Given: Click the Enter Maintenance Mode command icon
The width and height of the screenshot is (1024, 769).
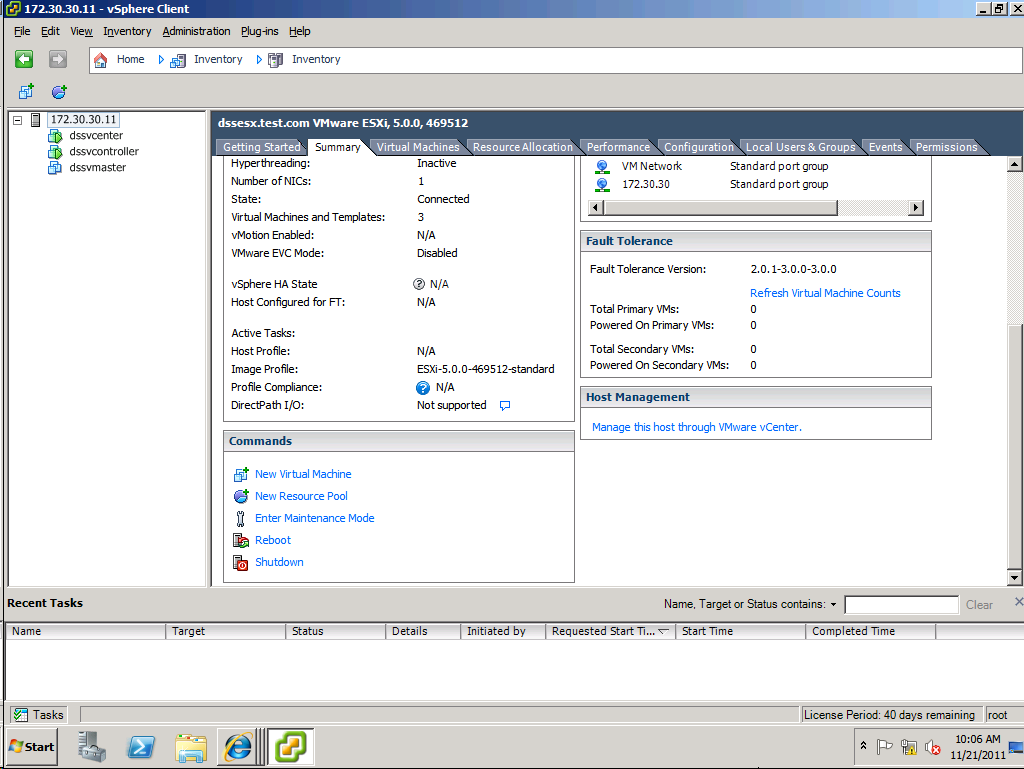Looking at the screenshot, I should pyautogui.click(x=240, y=518).
